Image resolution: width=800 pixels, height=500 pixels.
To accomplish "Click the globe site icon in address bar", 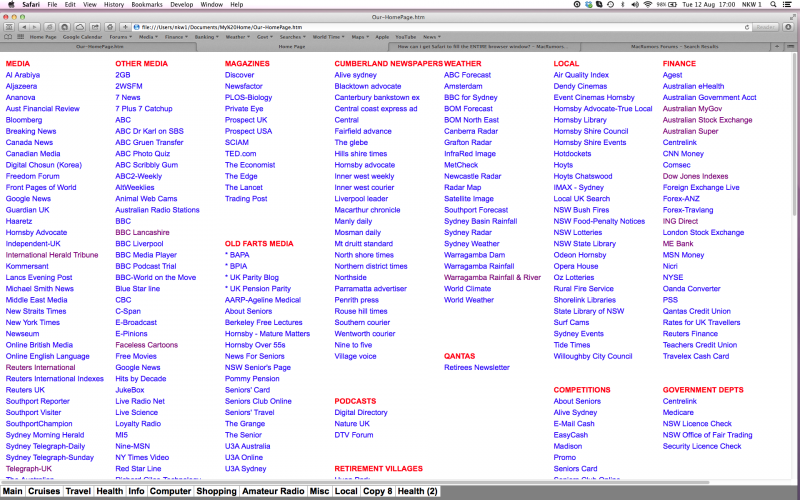I will (x=137, y=27).
